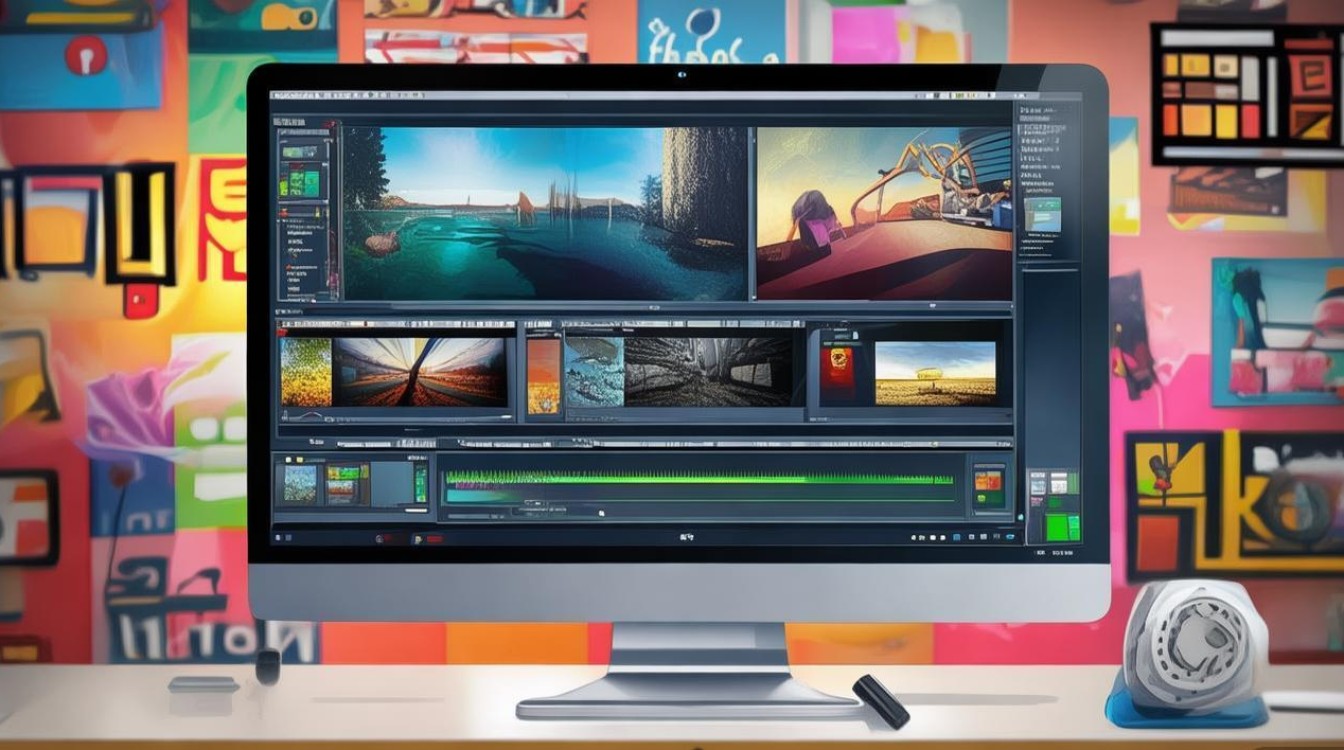
Task: Select the wheat field and sky clip
Action: pos(935,373)
